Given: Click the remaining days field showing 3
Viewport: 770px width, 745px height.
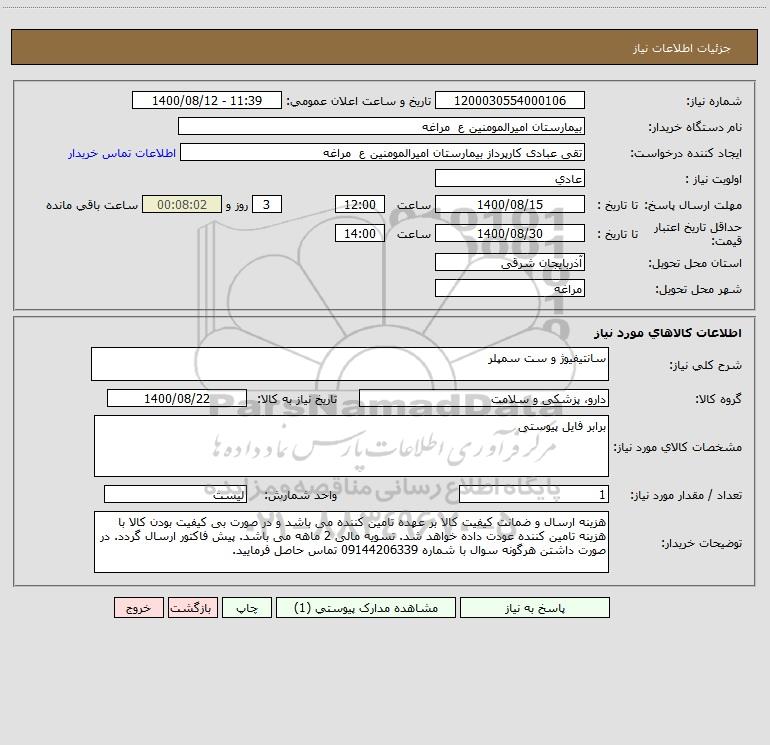Looking at the screenshot, I should point(267,204).
